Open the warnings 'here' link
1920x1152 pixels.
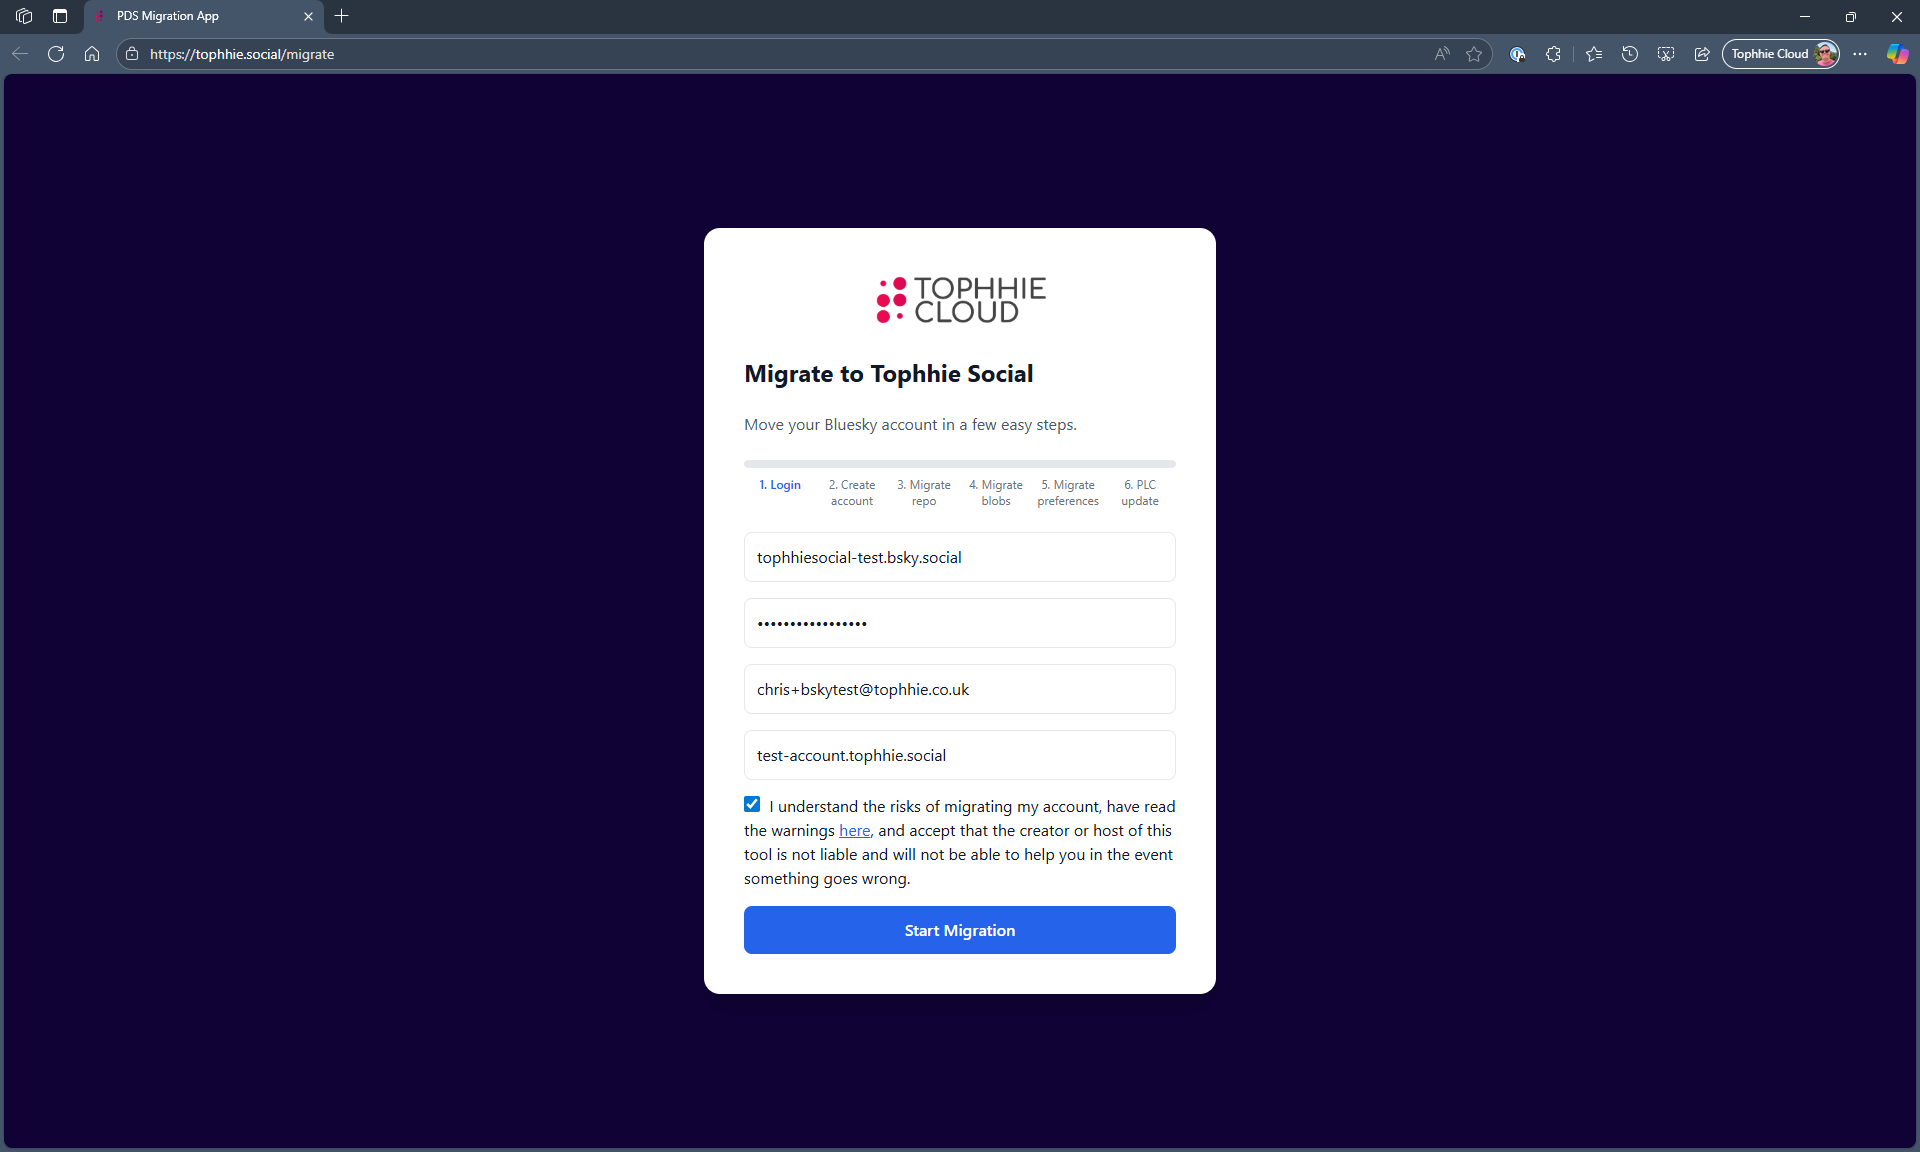(x=854, y=830)
